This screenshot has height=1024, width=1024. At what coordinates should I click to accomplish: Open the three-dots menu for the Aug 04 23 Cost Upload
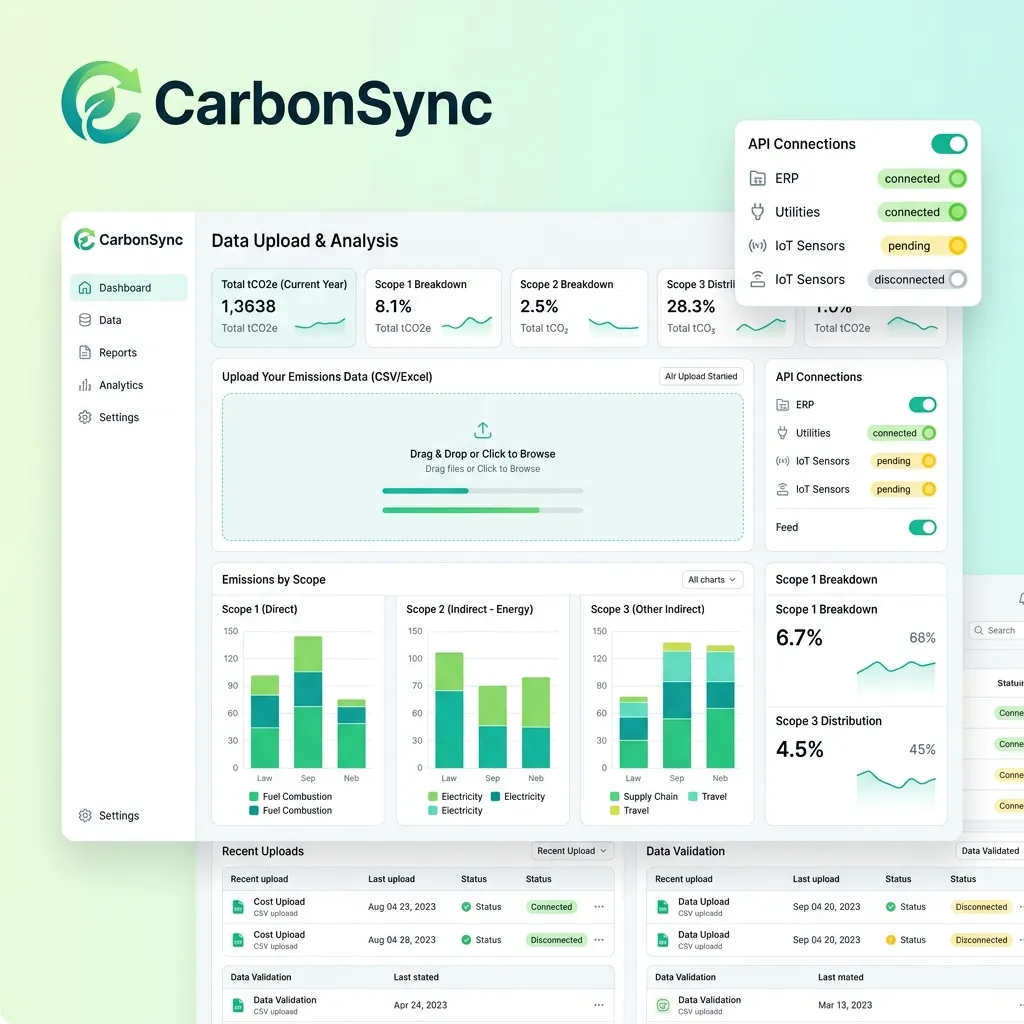pos(599,906)
